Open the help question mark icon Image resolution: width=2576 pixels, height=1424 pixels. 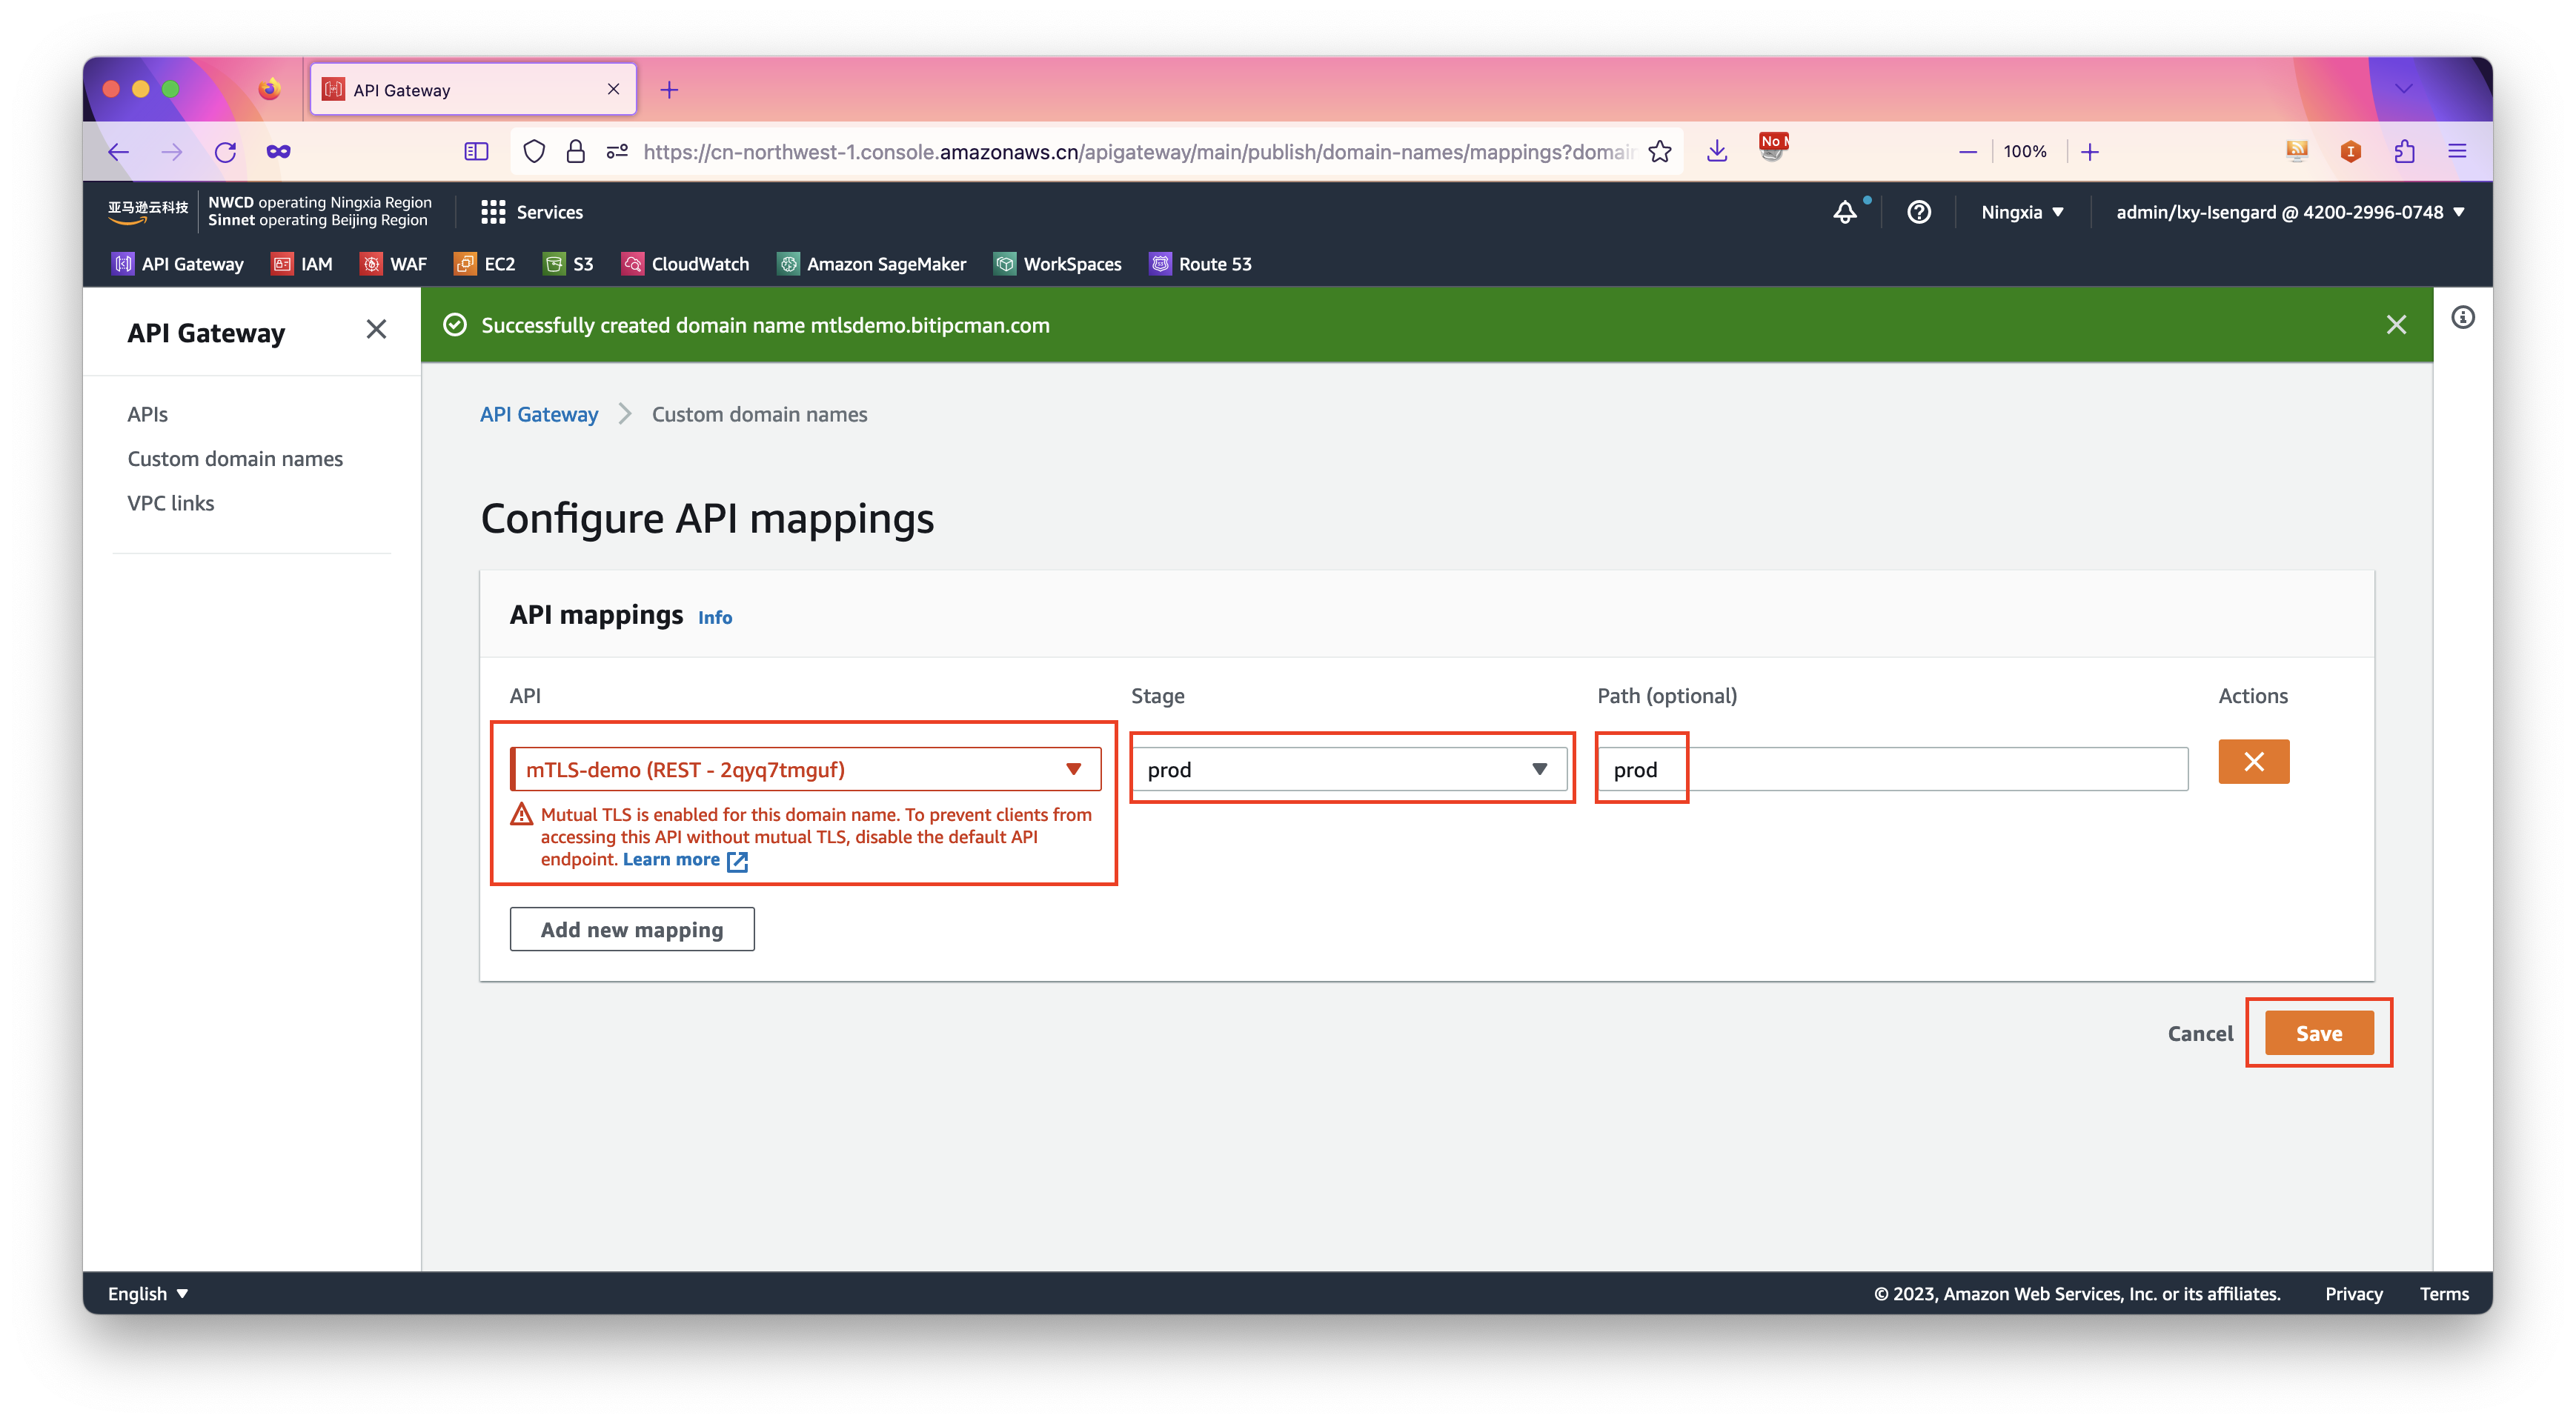point(1918,212)
